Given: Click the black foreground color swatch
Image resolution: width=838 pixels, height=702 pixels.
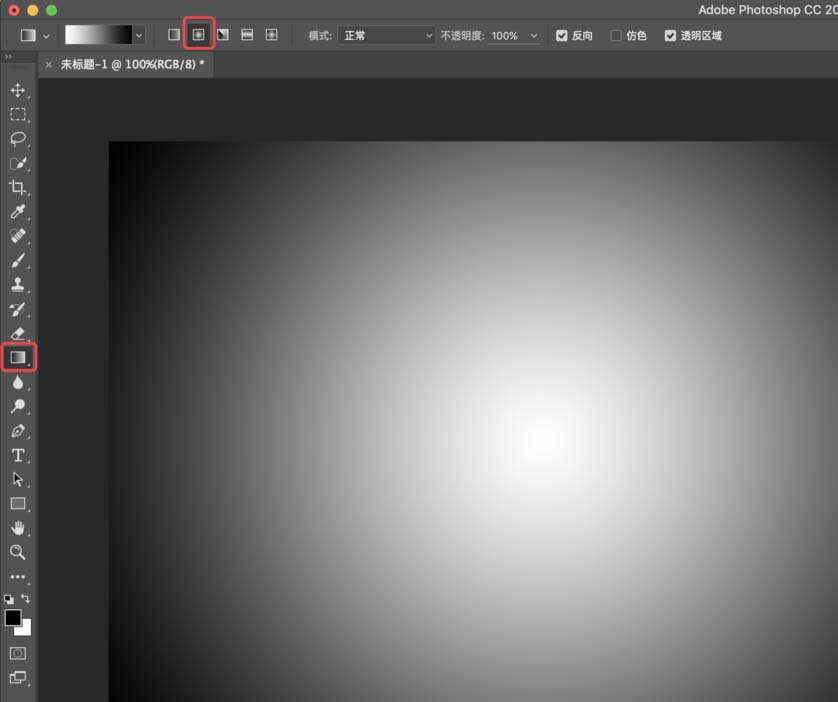Looking at the screenshot, I should click(13, 618).
